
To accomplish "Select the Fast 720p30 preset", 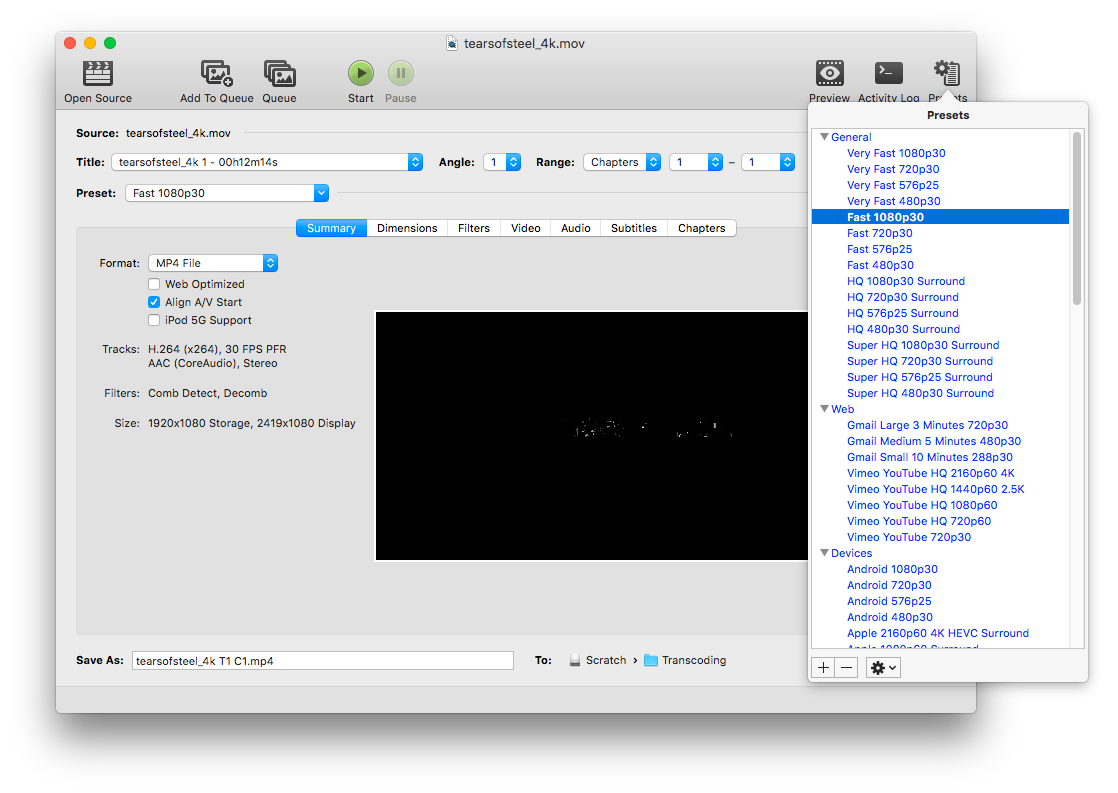I will pos(880,233).
